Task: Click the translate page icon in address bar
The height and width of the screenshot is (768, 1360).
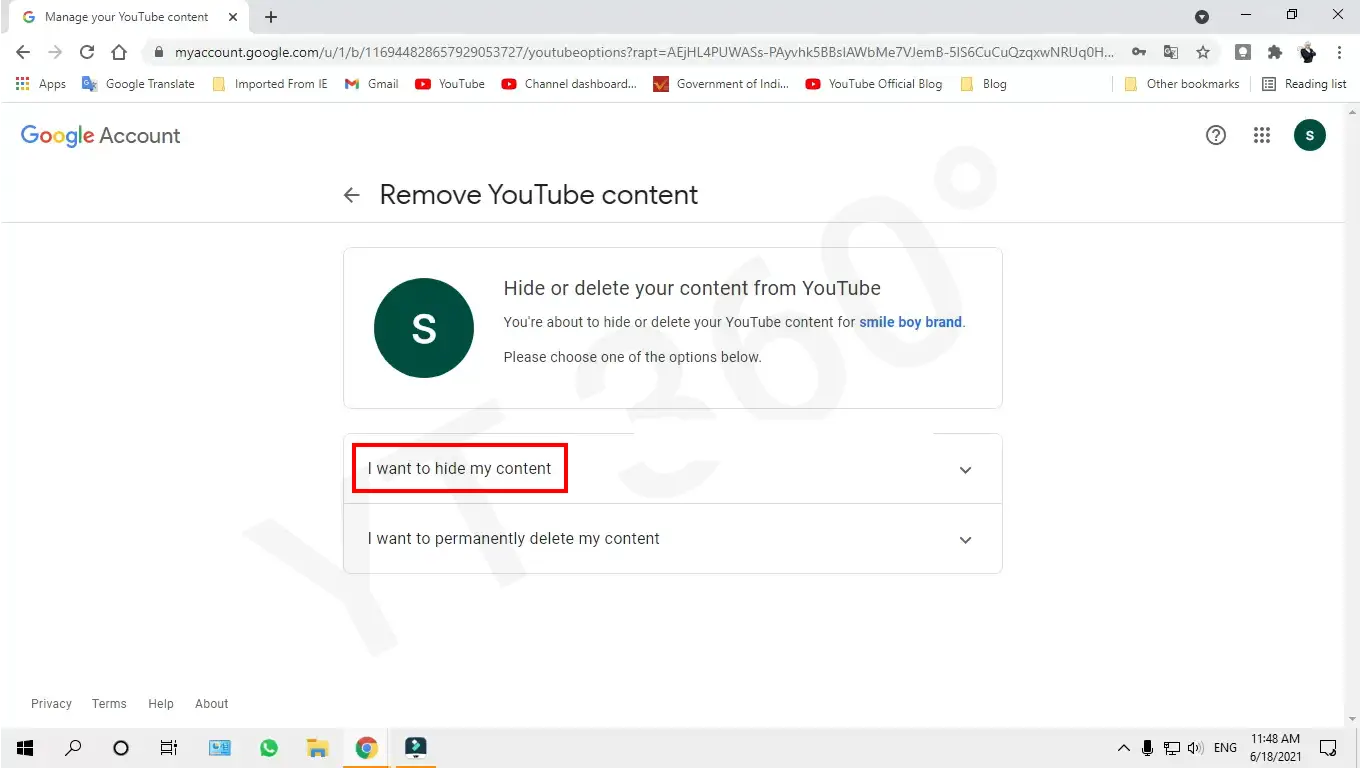Action: (x=1171, y=52)
